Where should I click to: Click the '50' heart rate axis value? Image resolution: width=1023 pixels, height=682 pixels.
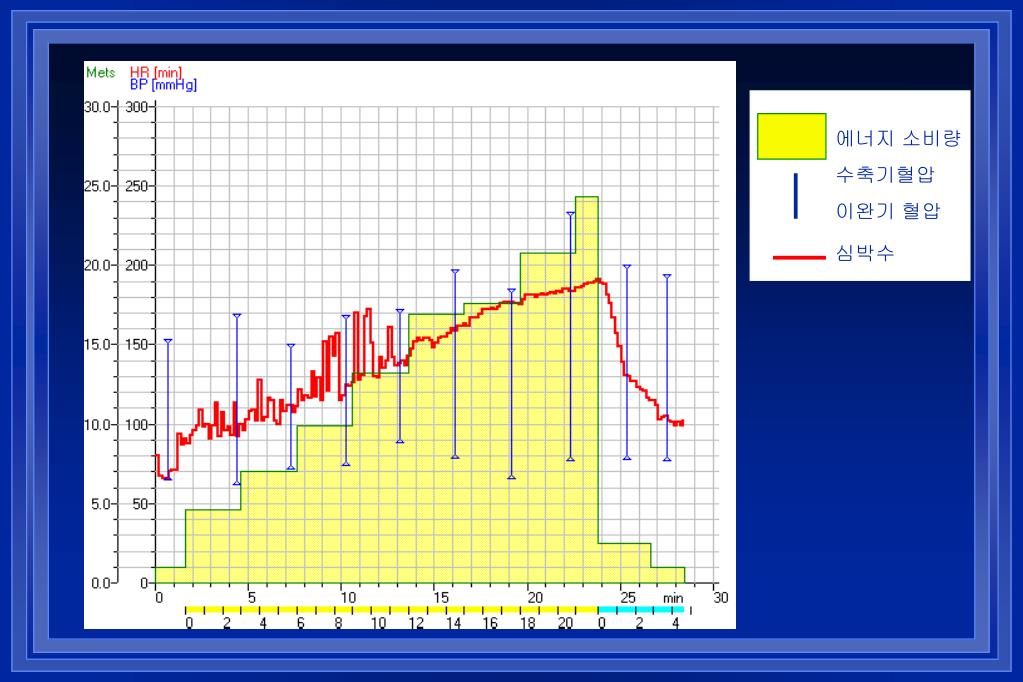(x=140, y=504)
